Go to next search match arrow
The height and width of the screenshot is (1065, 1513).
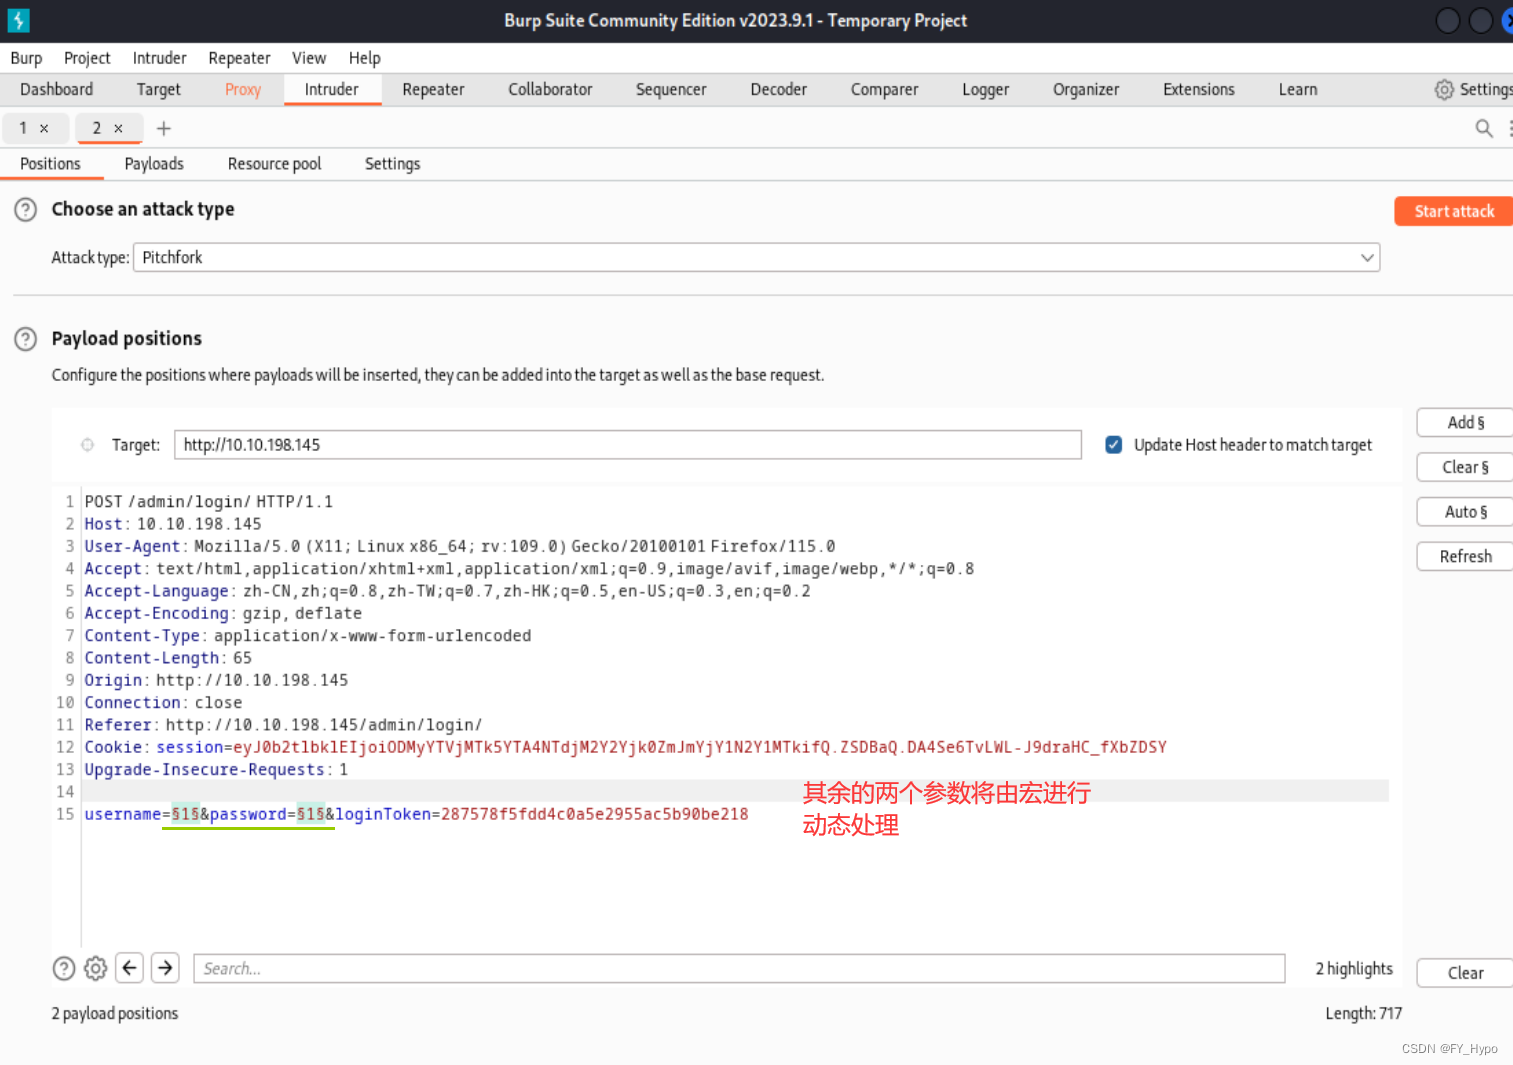point(166,967)
